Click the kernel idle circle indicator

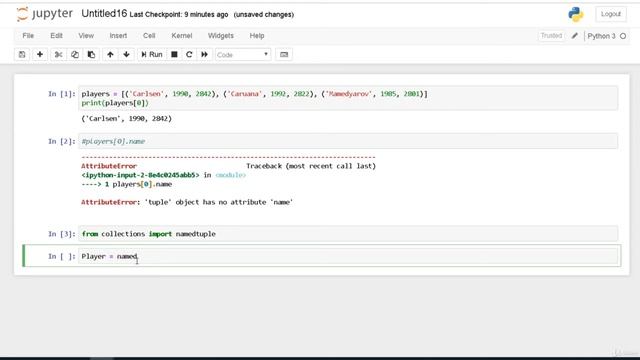(623, 36)
